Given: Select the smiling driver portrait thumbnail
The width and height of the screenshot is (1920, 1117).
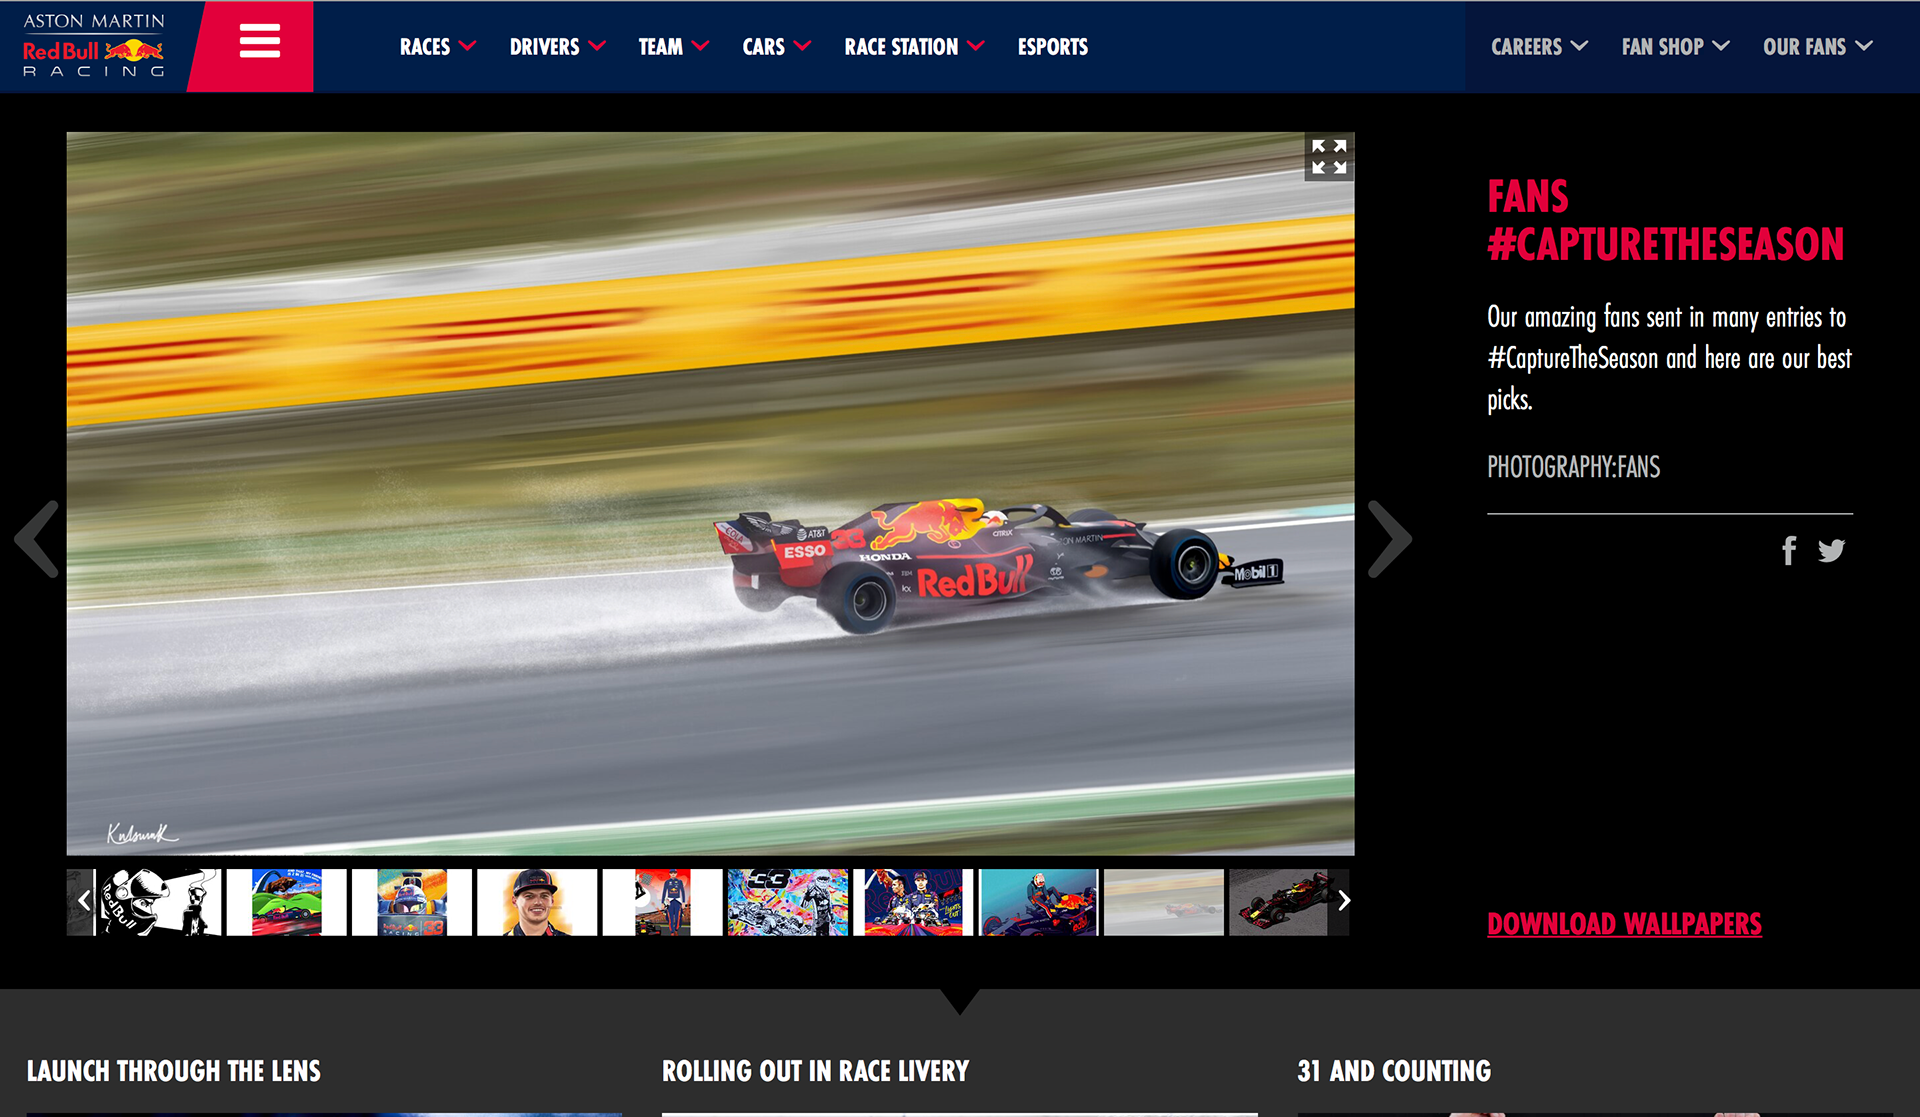Looking at the screenshot, I should point(537,902).
